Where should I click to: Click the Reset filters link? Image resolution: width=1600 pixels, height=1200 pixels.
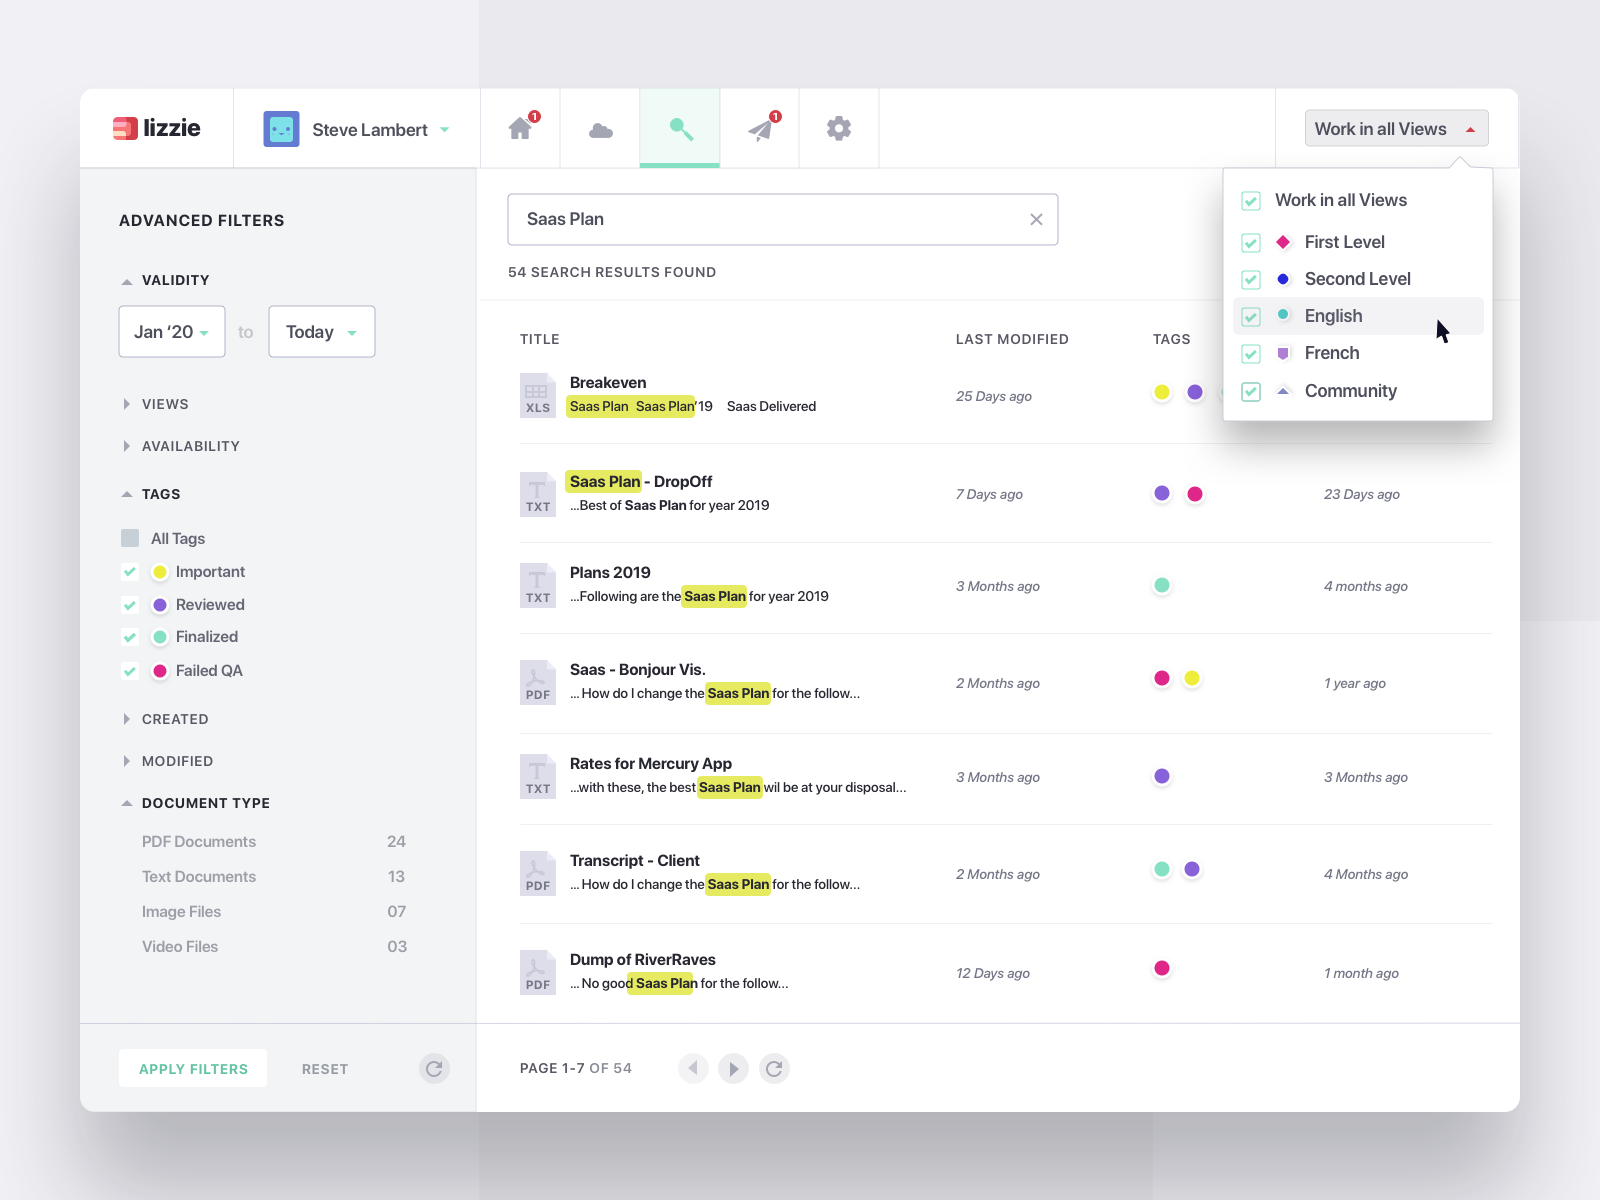(x=324, y=1068)
